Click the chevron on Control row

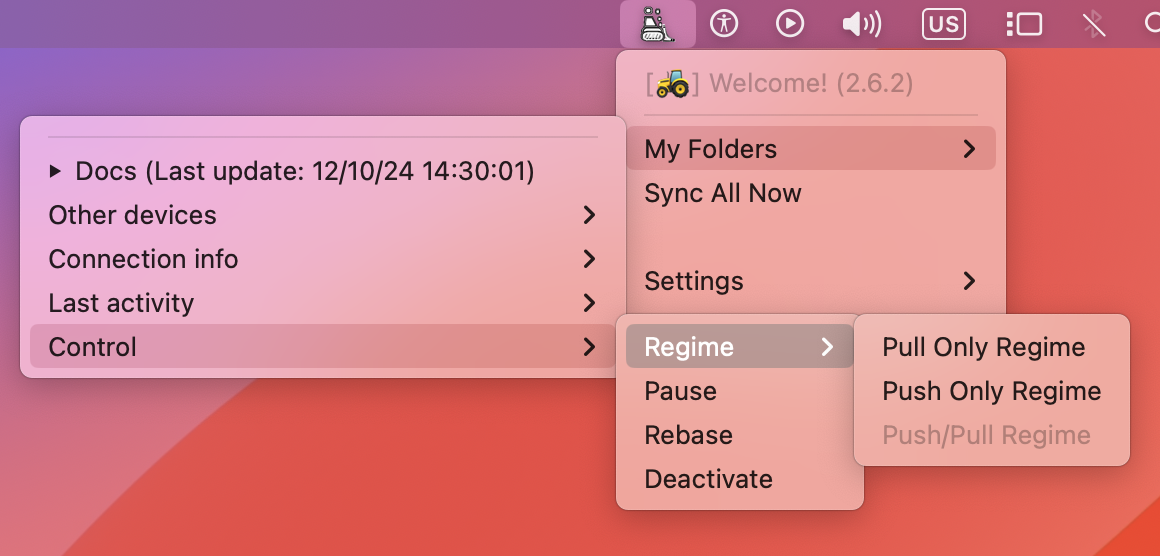(x=590, y=346)
